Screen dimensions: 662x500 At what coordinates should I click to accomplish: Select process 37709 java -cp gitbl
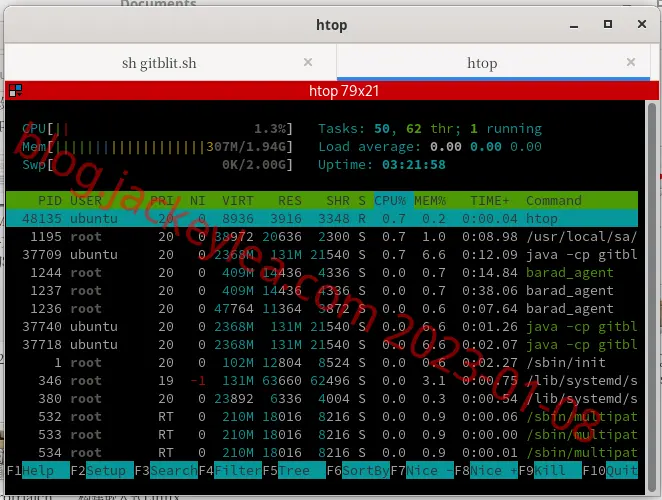click(322, 255)
